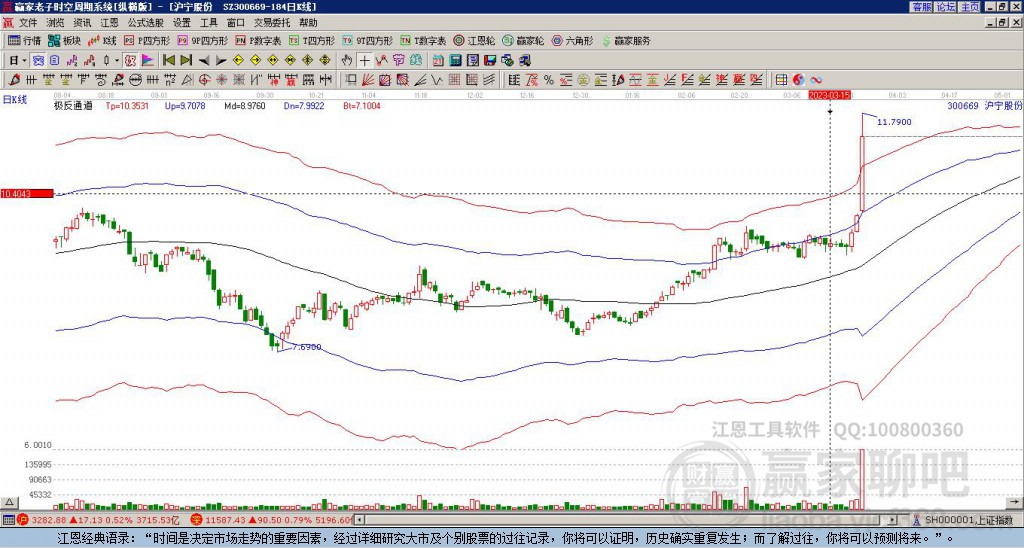Click the 11.7900 high price label
This screenshot has width=1024, height=548.
[894, 122]
